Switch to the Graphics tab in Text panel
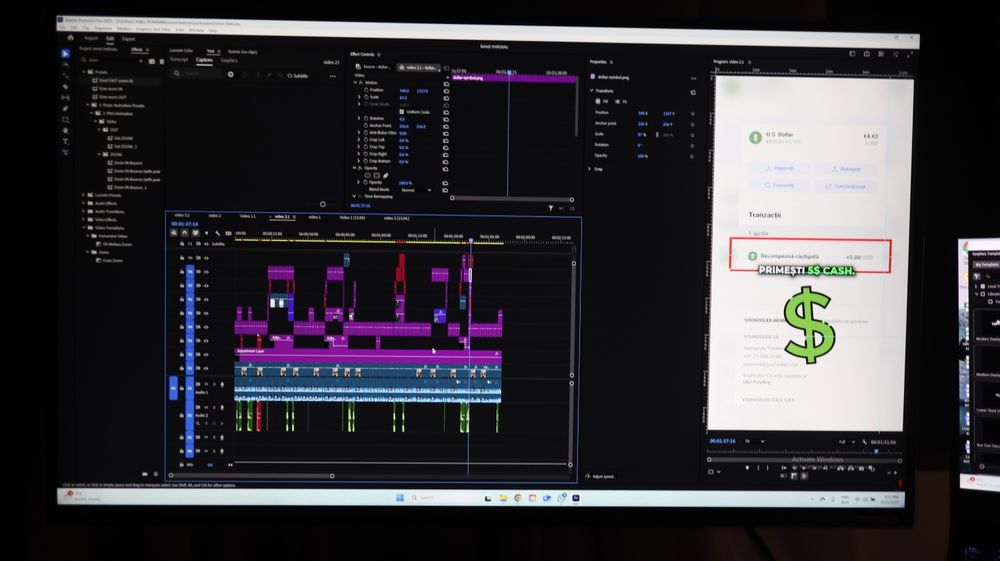Screen dimensions: 1000x561 tap(229, 61)
